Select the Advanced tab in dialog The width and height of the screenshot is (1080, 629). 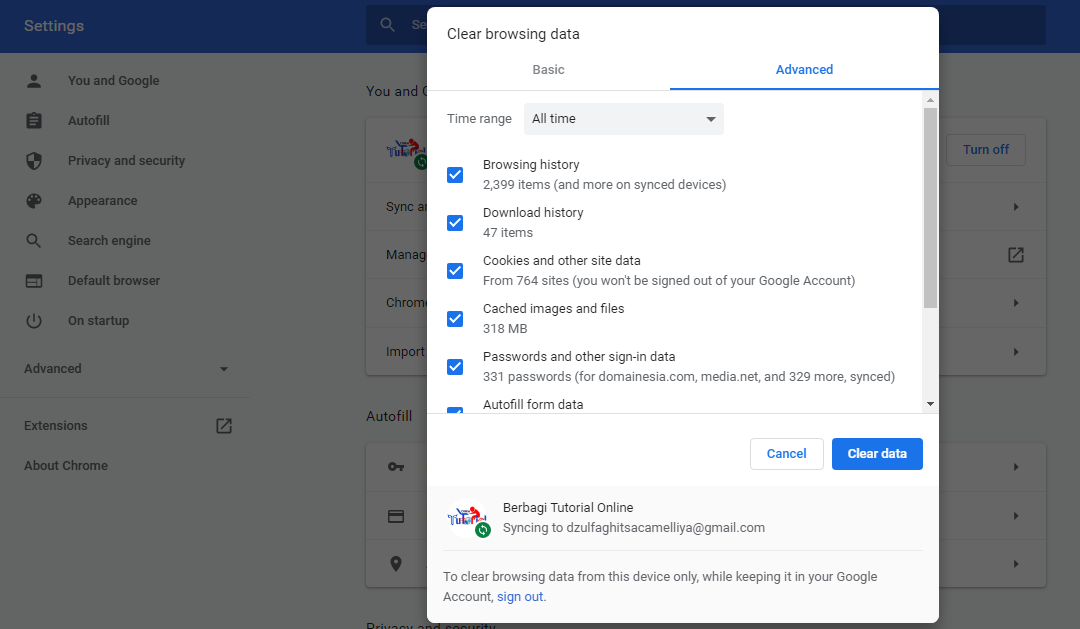[804, 70]
